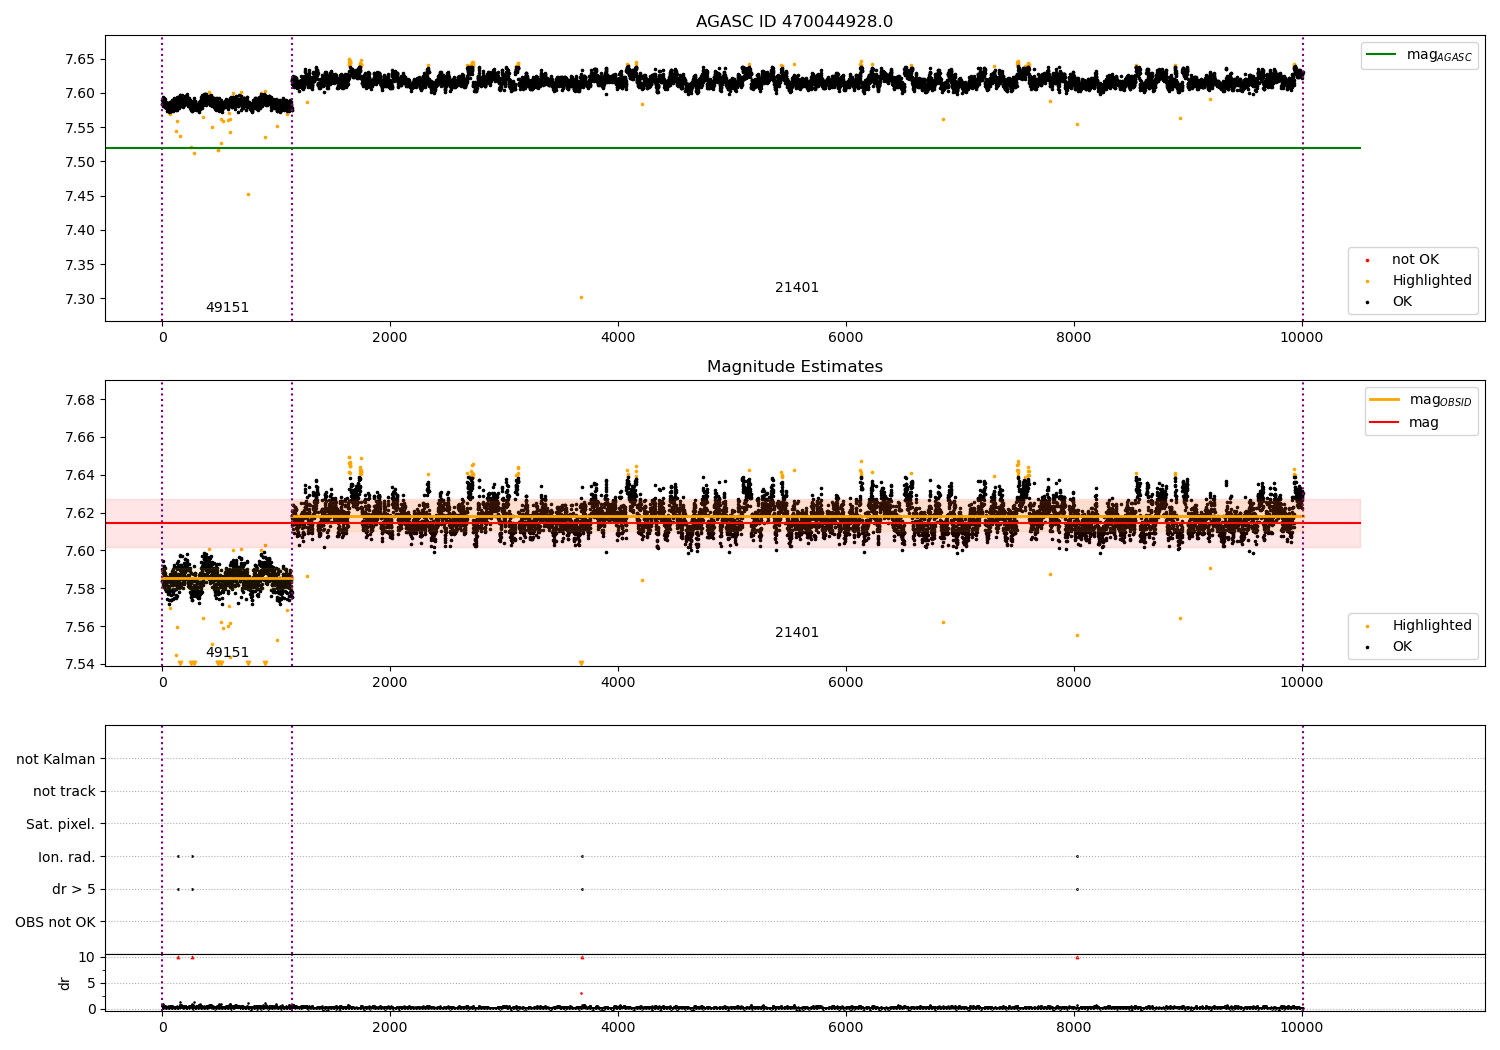
Task: Click the 'Ion. rad.' row label
Action: 67,857
